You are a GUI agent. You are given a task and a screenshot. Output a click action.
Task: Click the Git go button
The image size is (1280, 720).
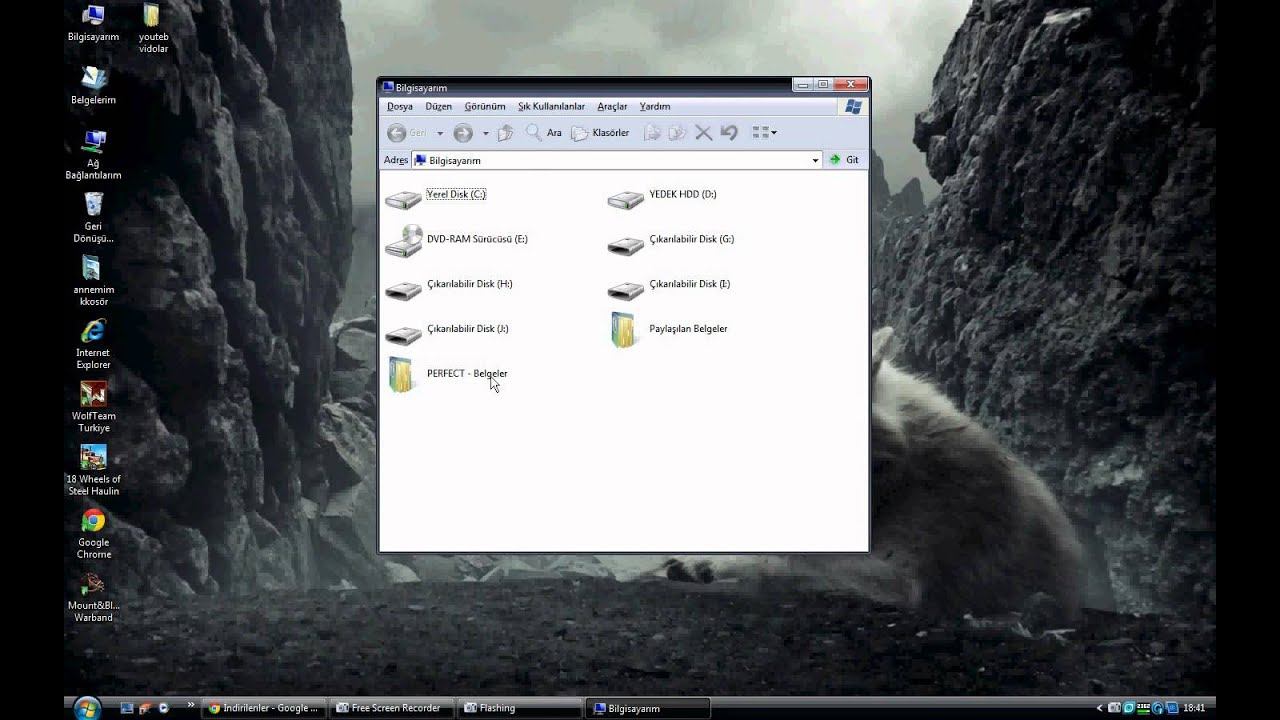point(844,160)
